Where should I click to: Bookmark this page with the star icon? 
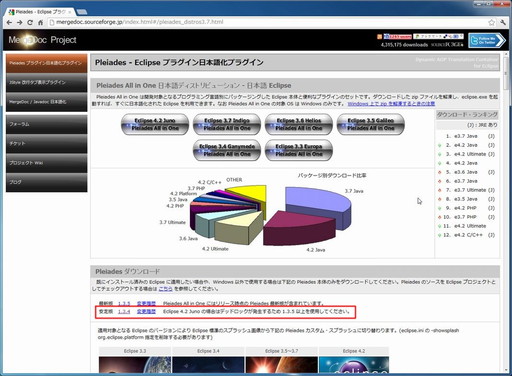point(492,22)
